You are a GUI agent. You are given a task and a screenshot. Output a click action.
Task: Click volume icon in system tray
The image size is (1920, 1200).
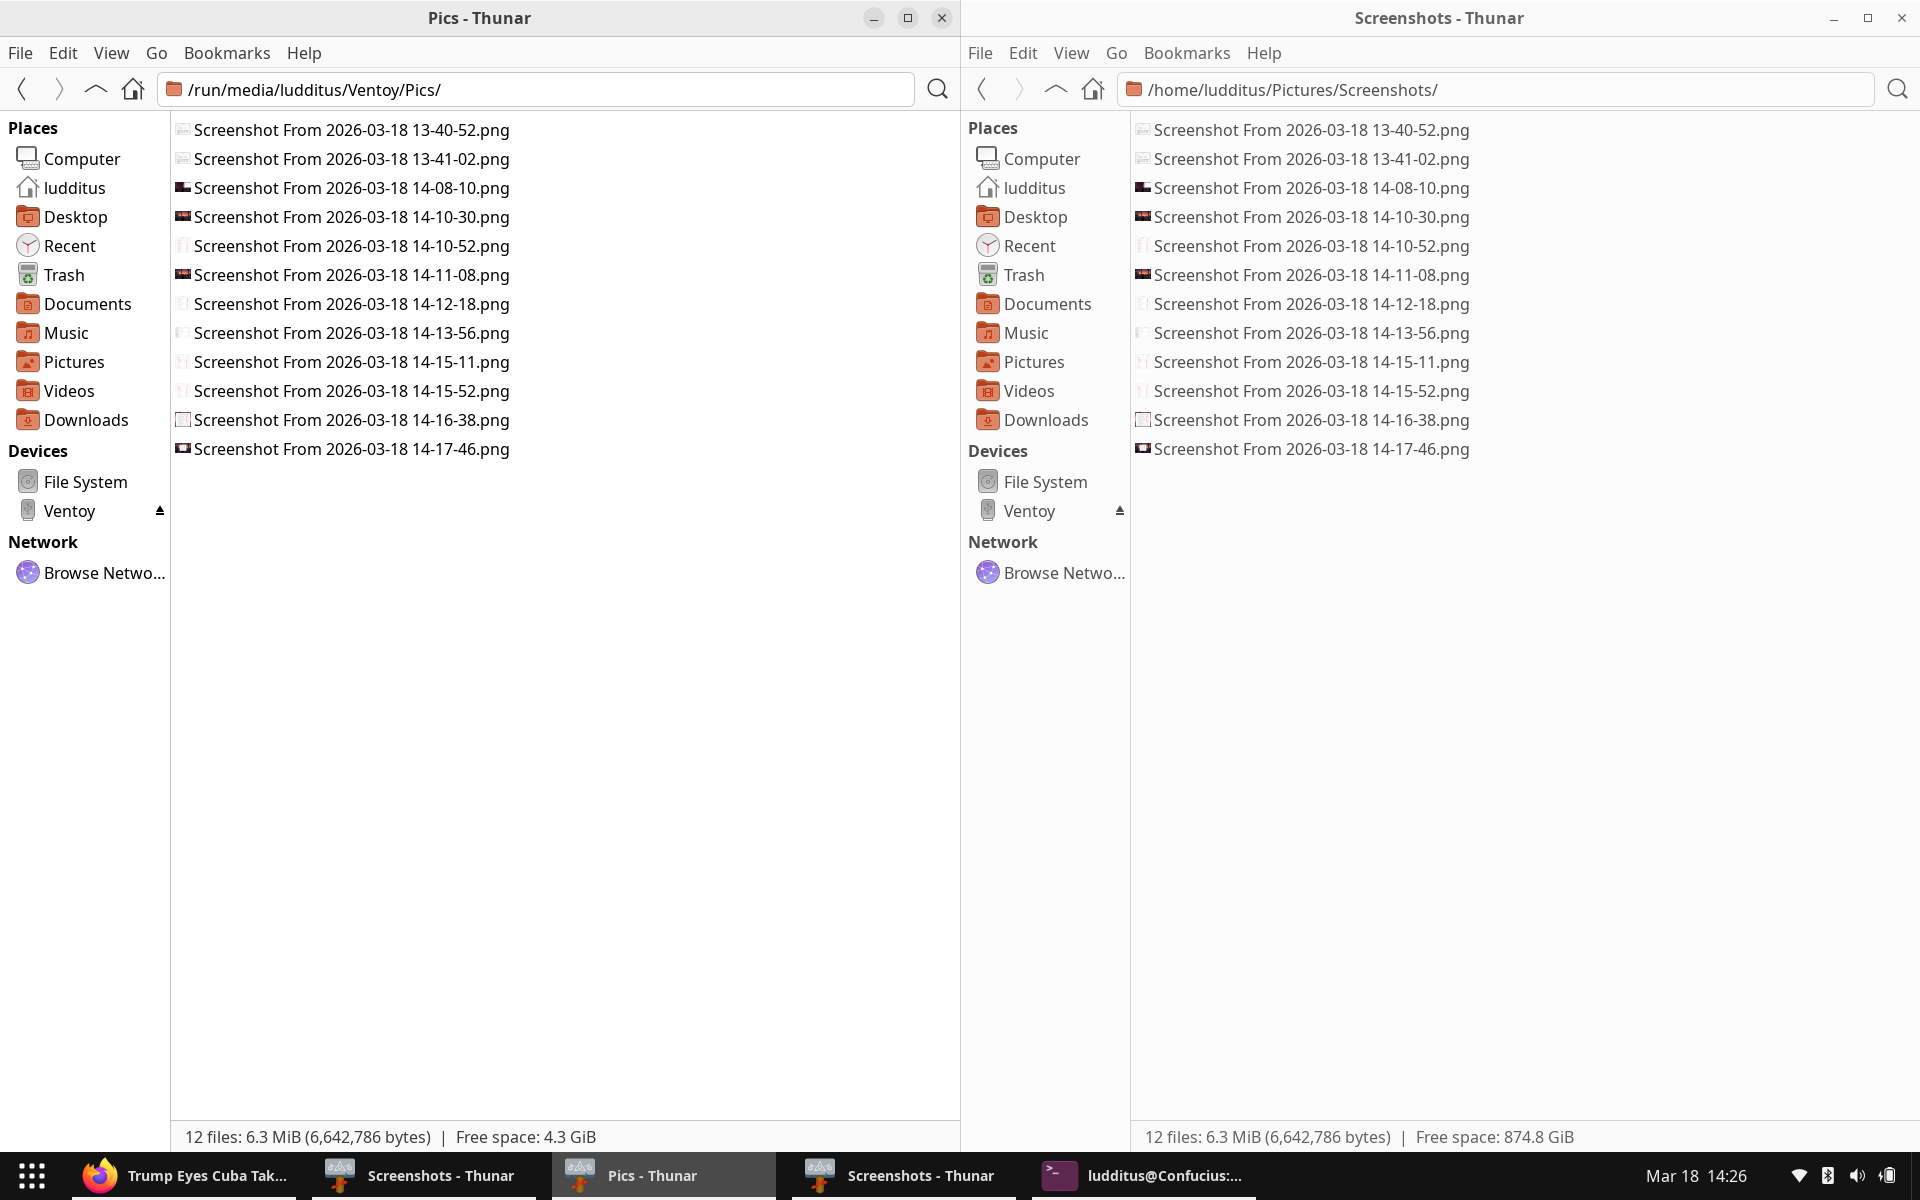(1857, 1175)
